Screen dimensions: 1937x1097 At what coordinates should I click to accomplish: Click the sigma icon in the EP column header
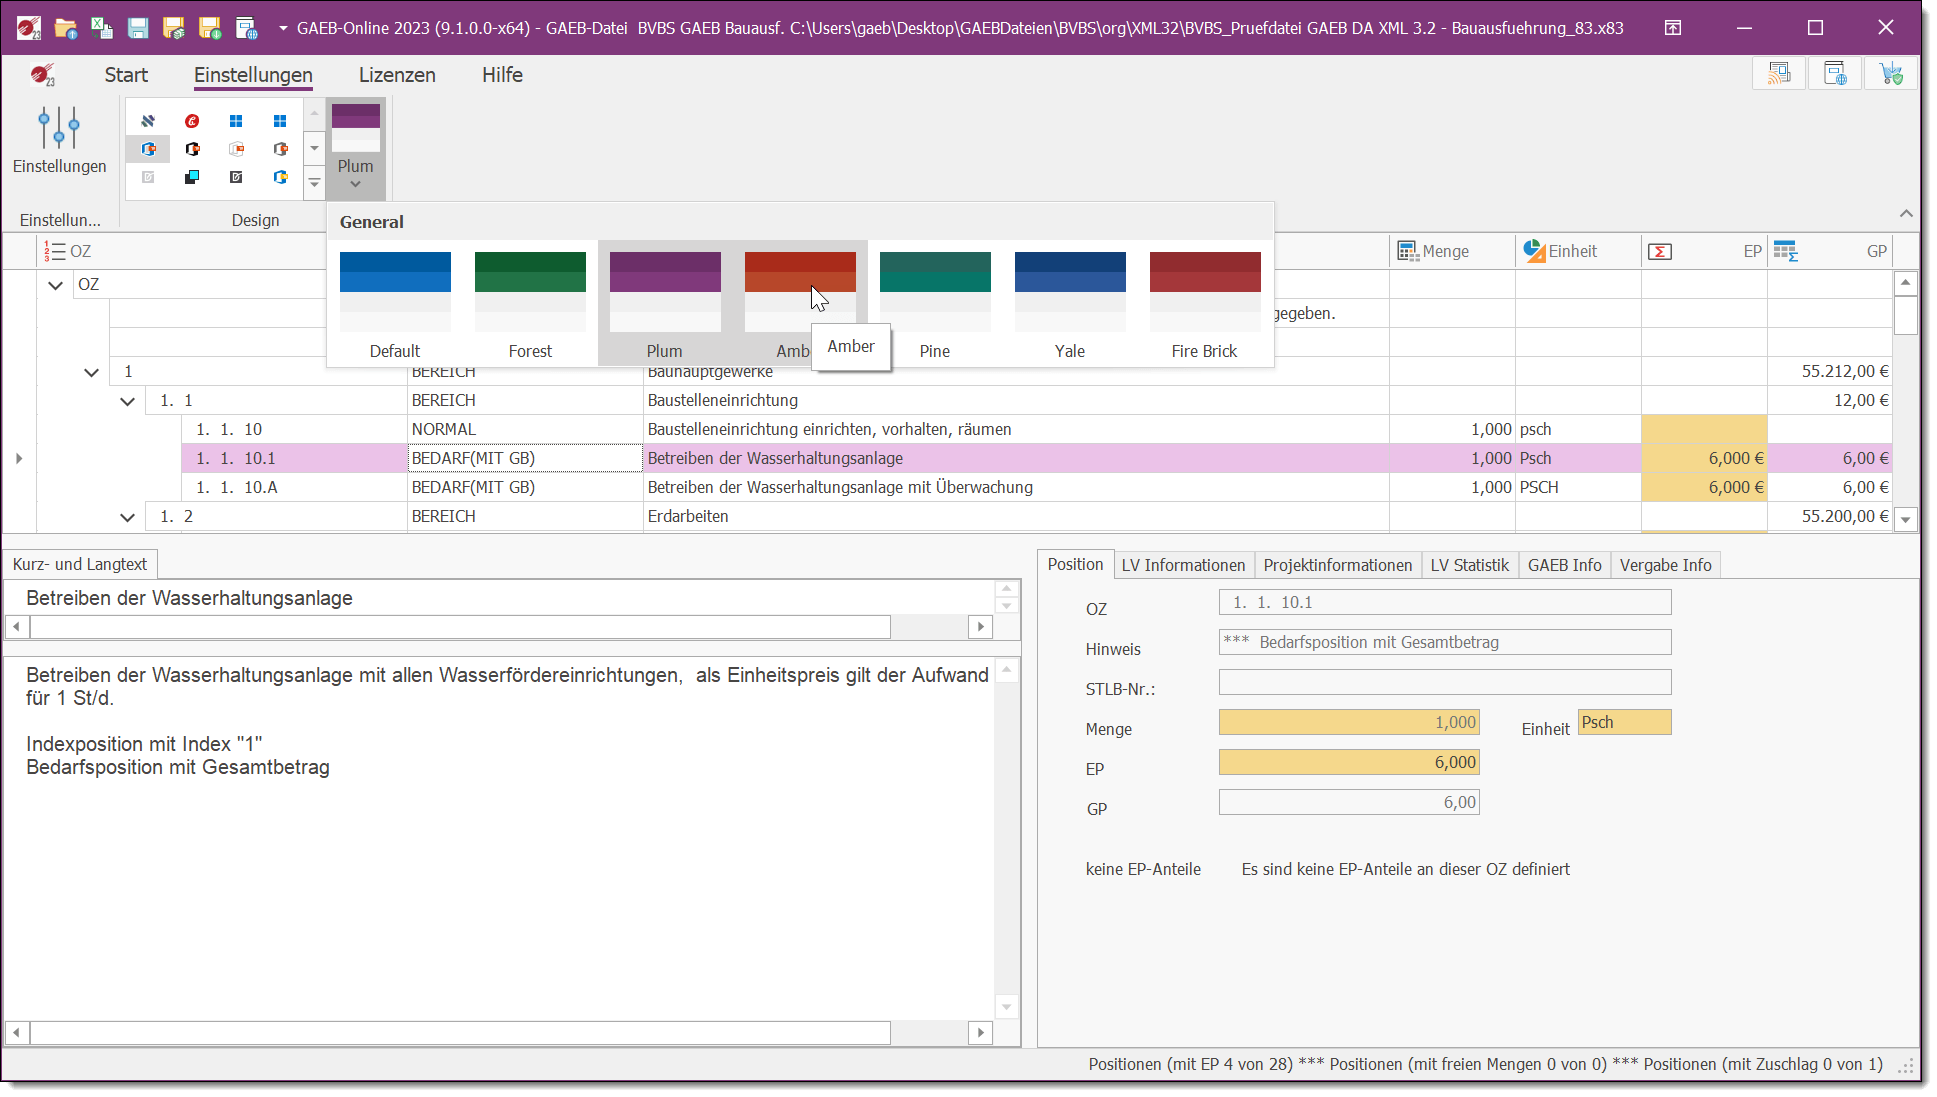pyautogui.click(x=1659, y=251)
